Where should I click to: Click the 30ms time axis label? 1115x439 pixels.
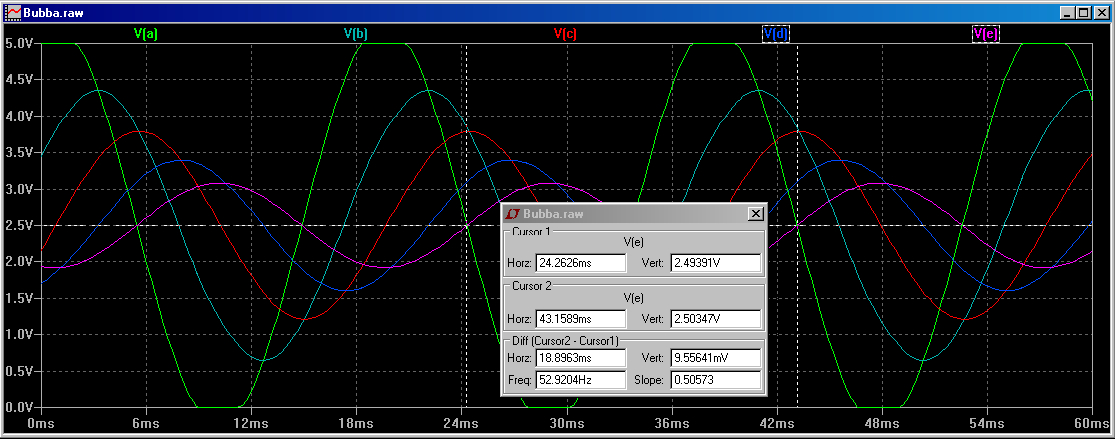566,424
